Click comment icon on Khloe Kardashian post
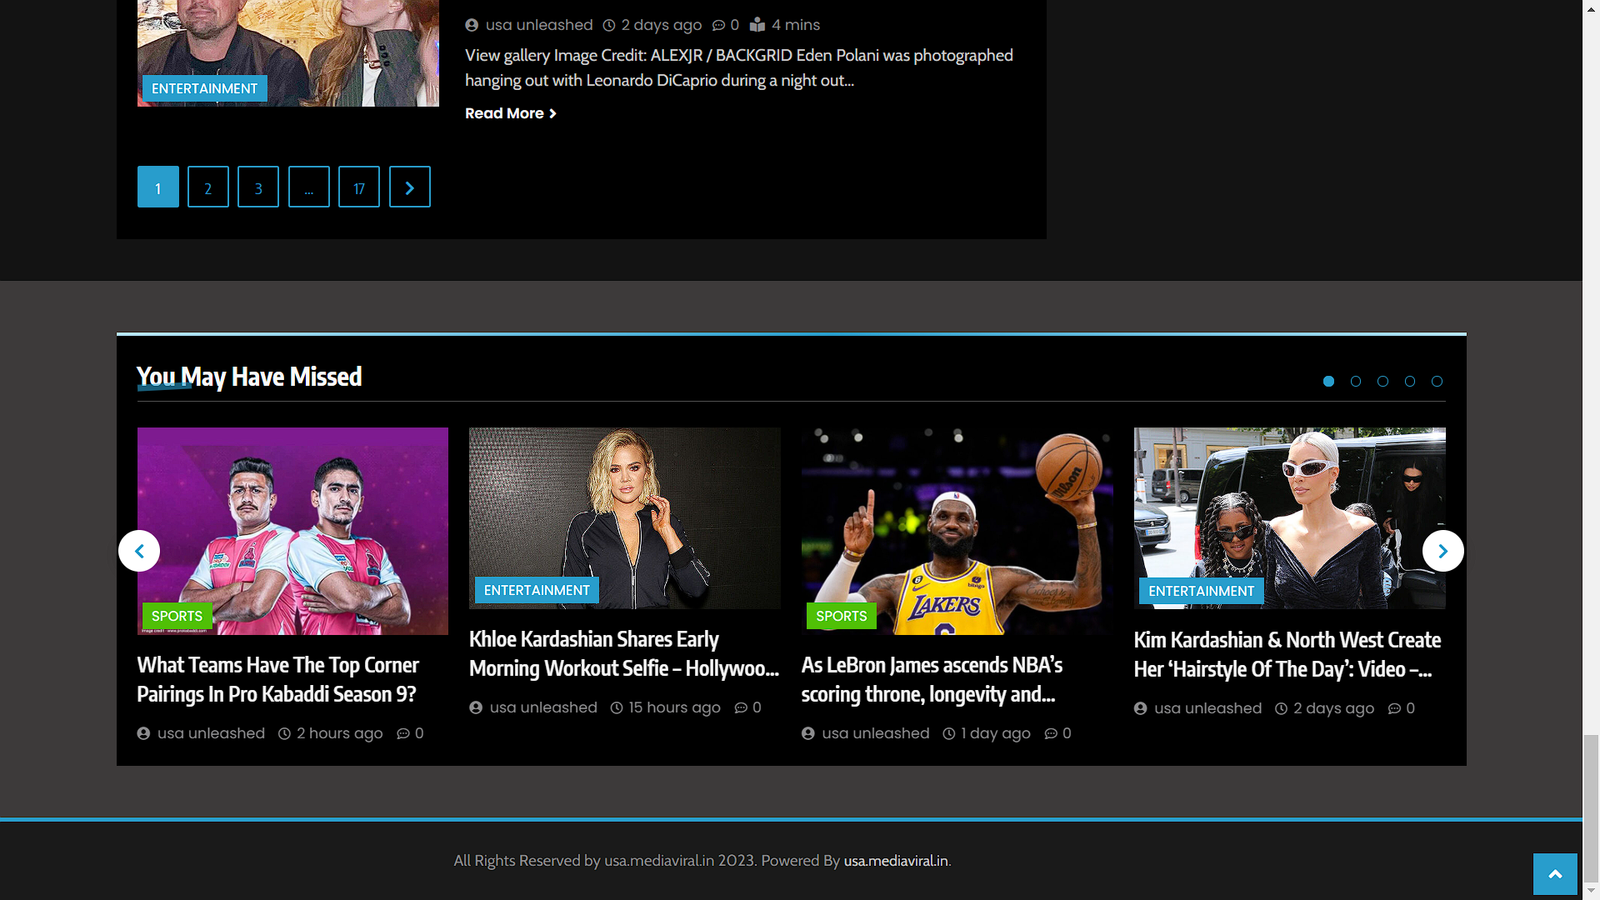This screenshot has width=1600, height=900. tap(741, 708)
